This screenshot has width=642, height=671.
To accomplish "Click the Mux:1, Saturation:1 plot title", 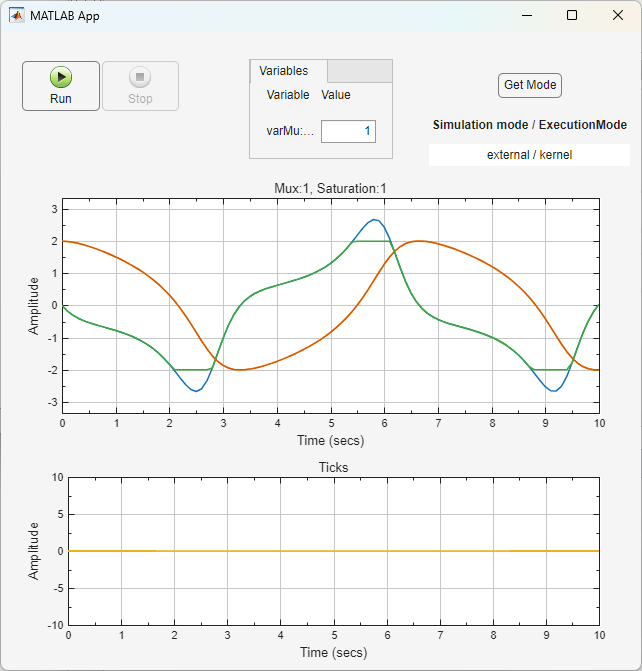I will click(x=330, y=188).
